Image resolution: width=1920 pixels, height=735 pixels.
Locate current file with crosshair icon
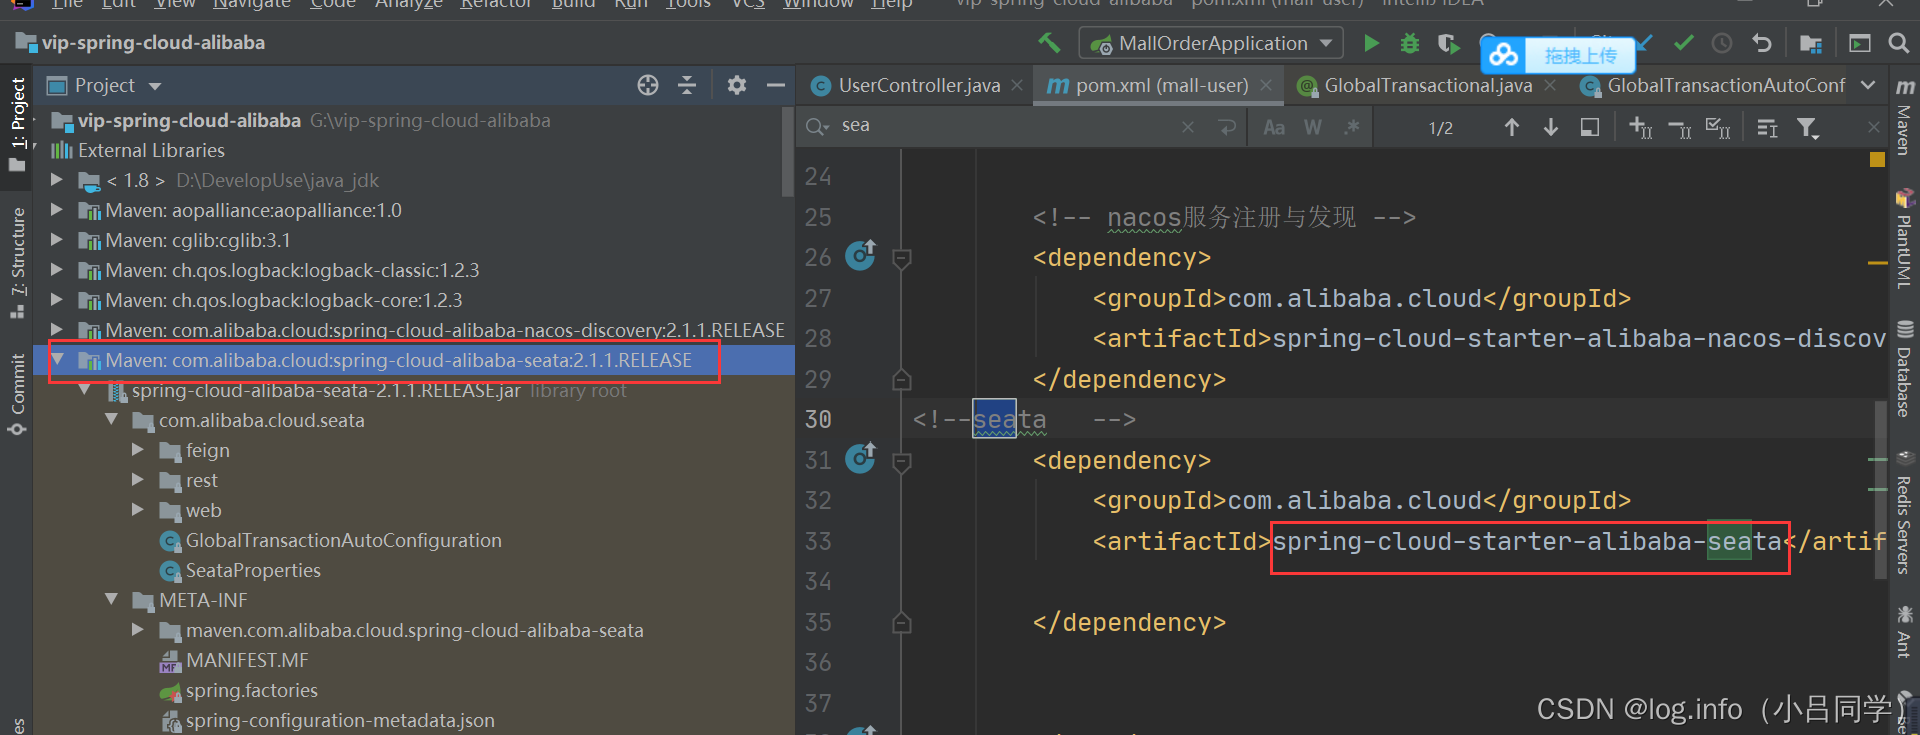pyautogui.click(x=648, y=85)
